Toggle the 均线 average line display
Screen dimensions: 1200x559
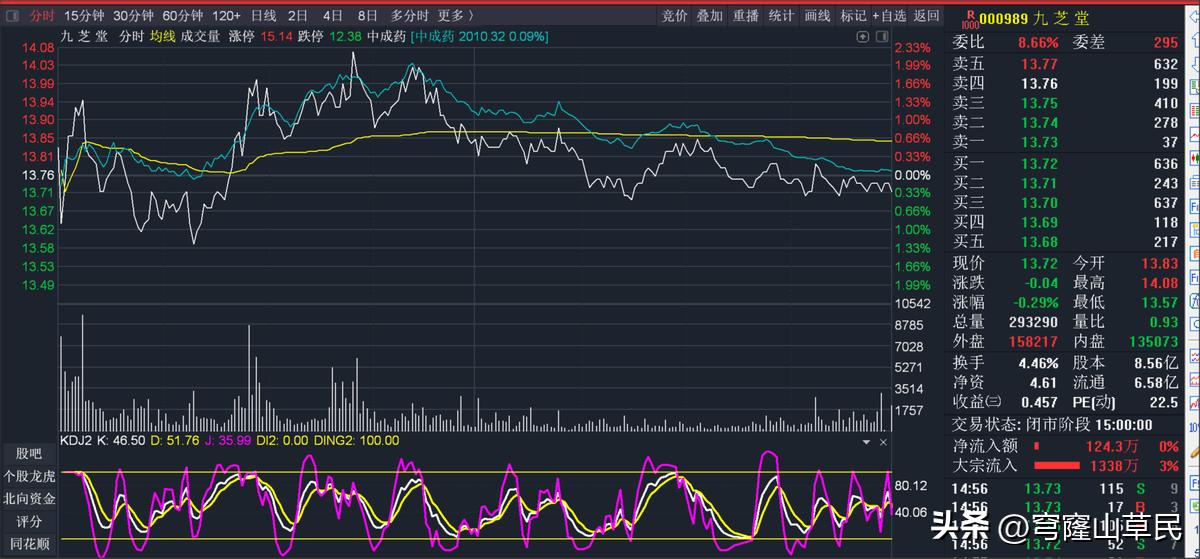pyautogui.click(x=162, y=36)
